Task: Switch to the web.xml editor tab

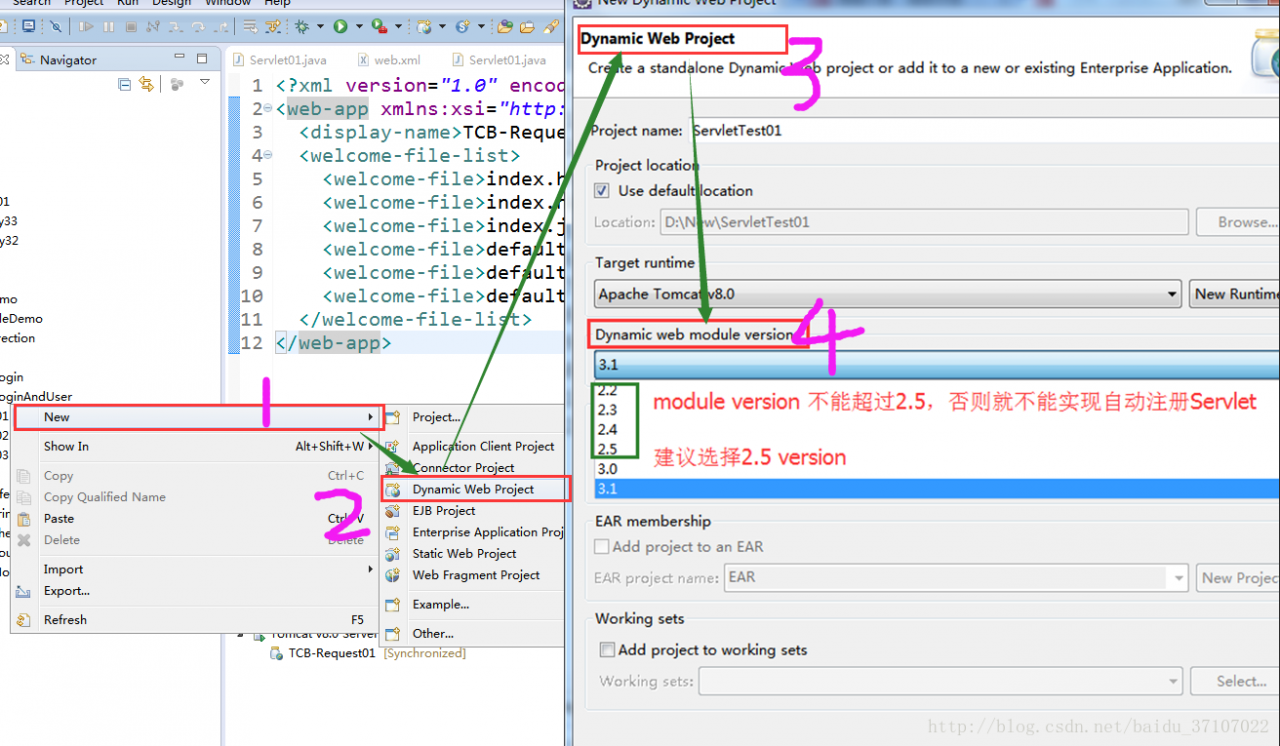Action: pos(389,60)
